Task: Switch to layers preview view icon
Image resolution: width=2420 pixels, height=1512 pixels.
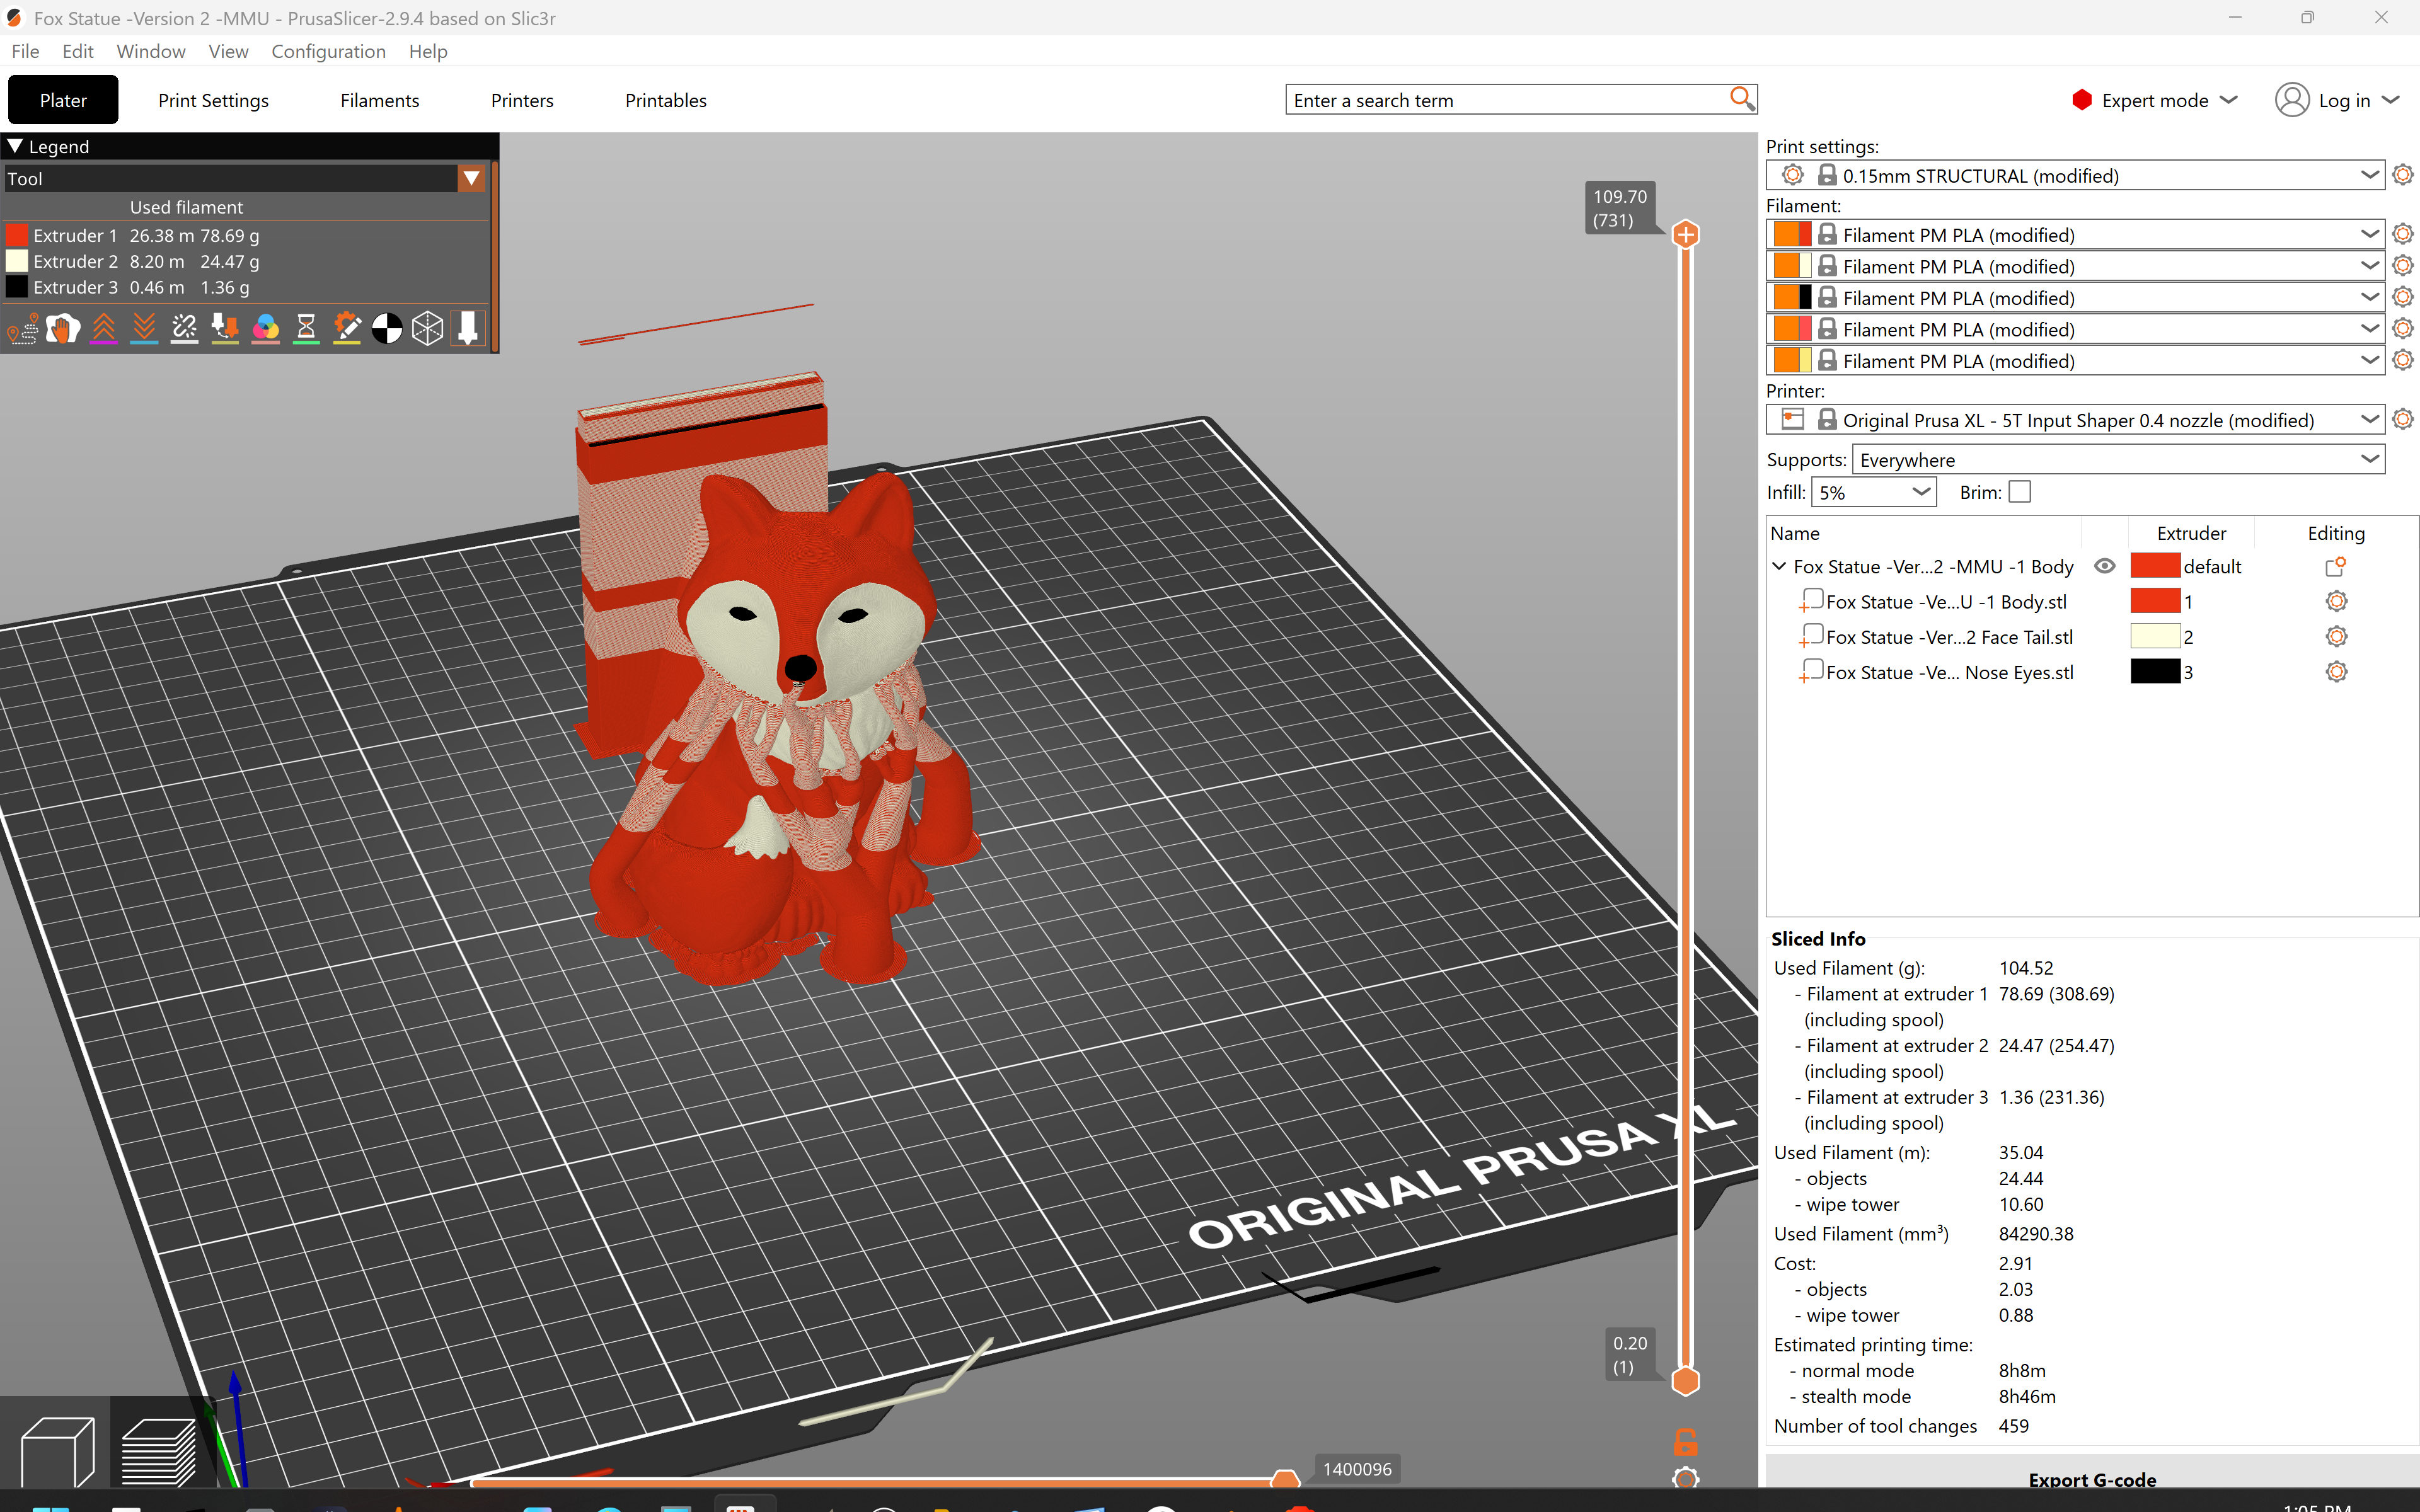Action: coord(159,1450)
